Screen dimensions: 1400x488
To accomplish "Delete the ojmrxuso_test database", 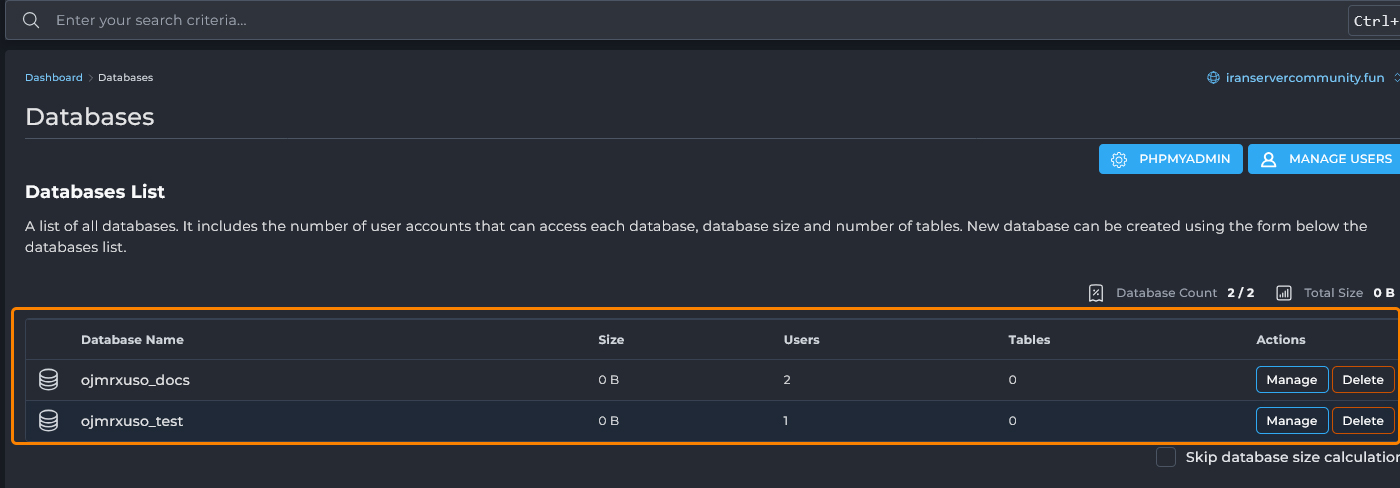I will 1362,421.
